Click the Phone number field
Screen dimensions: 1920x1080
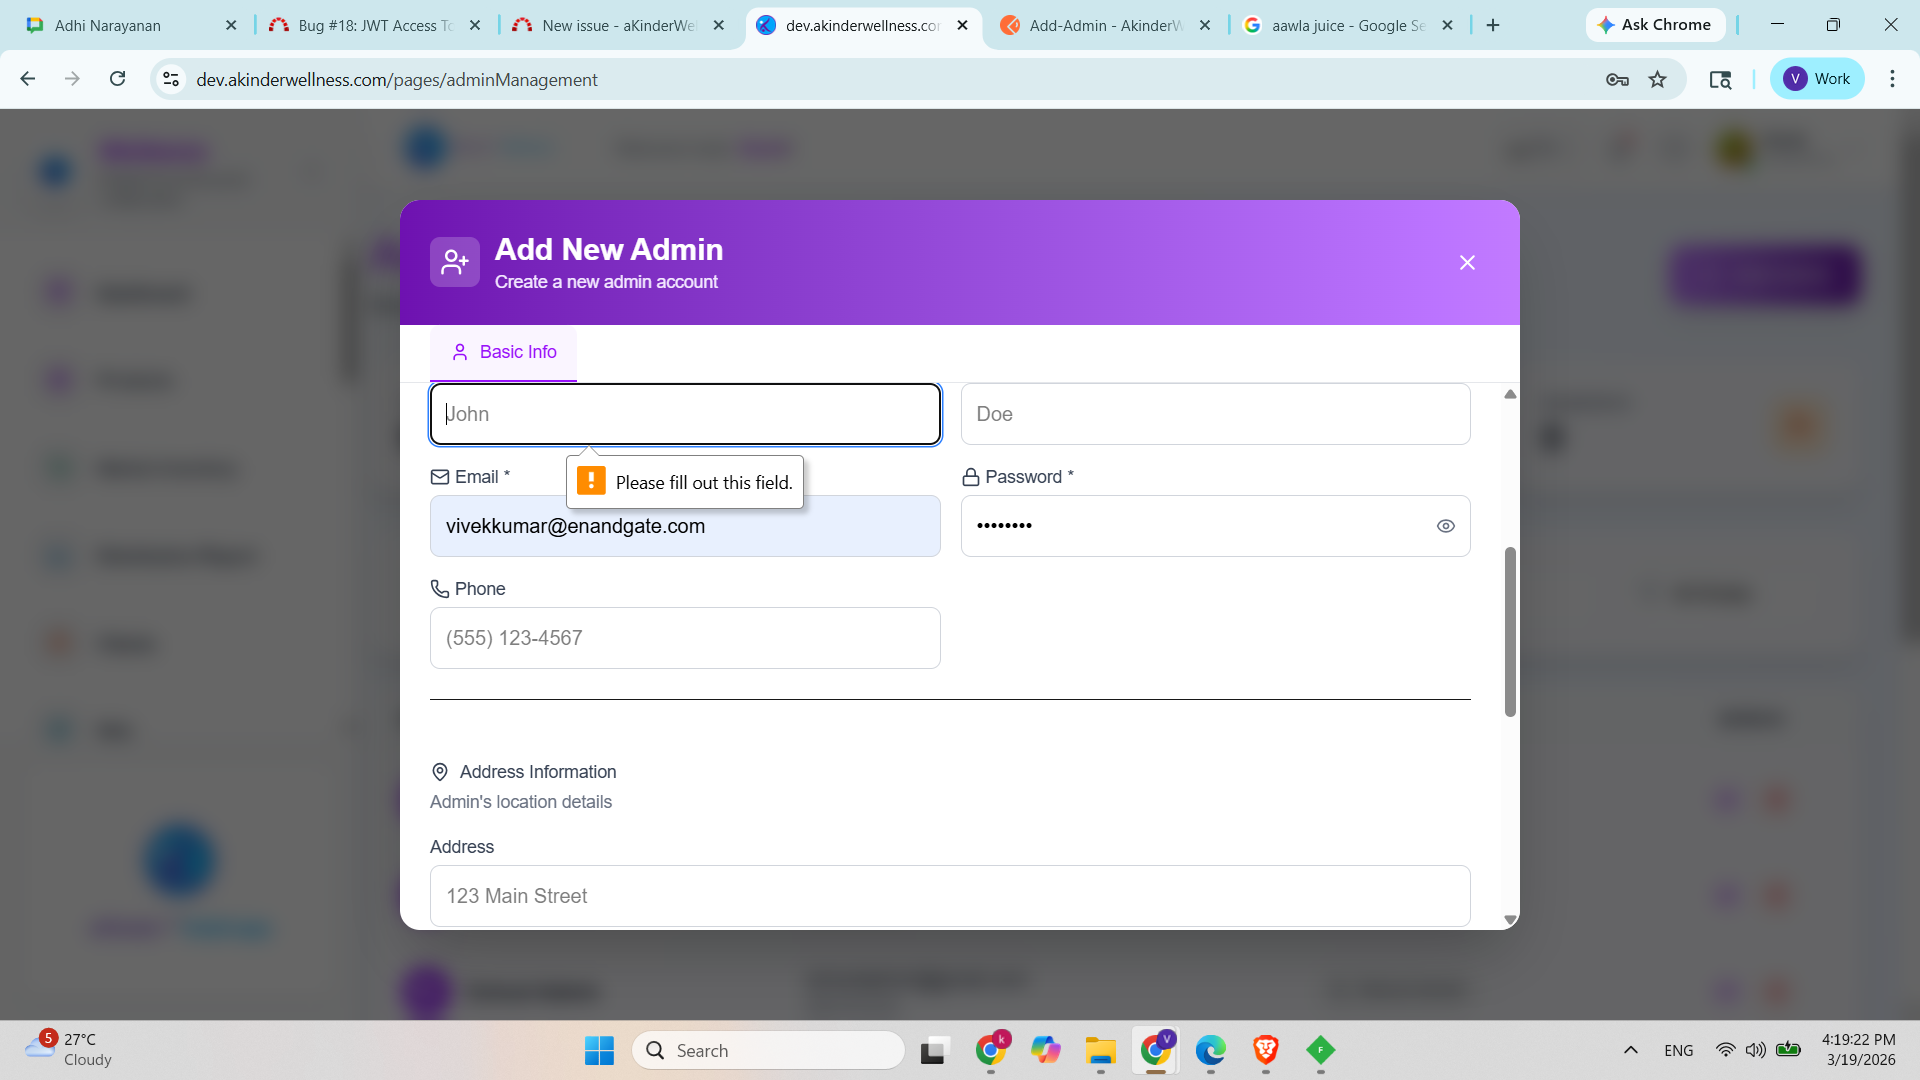[x=685, y=638]
